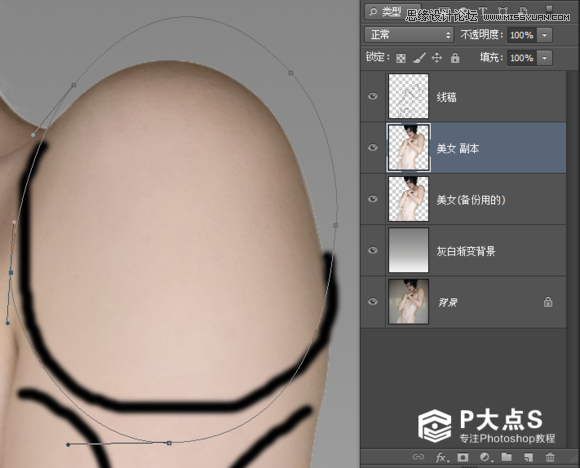
Task: Click the 背景 layer thumbnail
Action: pos(408,302)
